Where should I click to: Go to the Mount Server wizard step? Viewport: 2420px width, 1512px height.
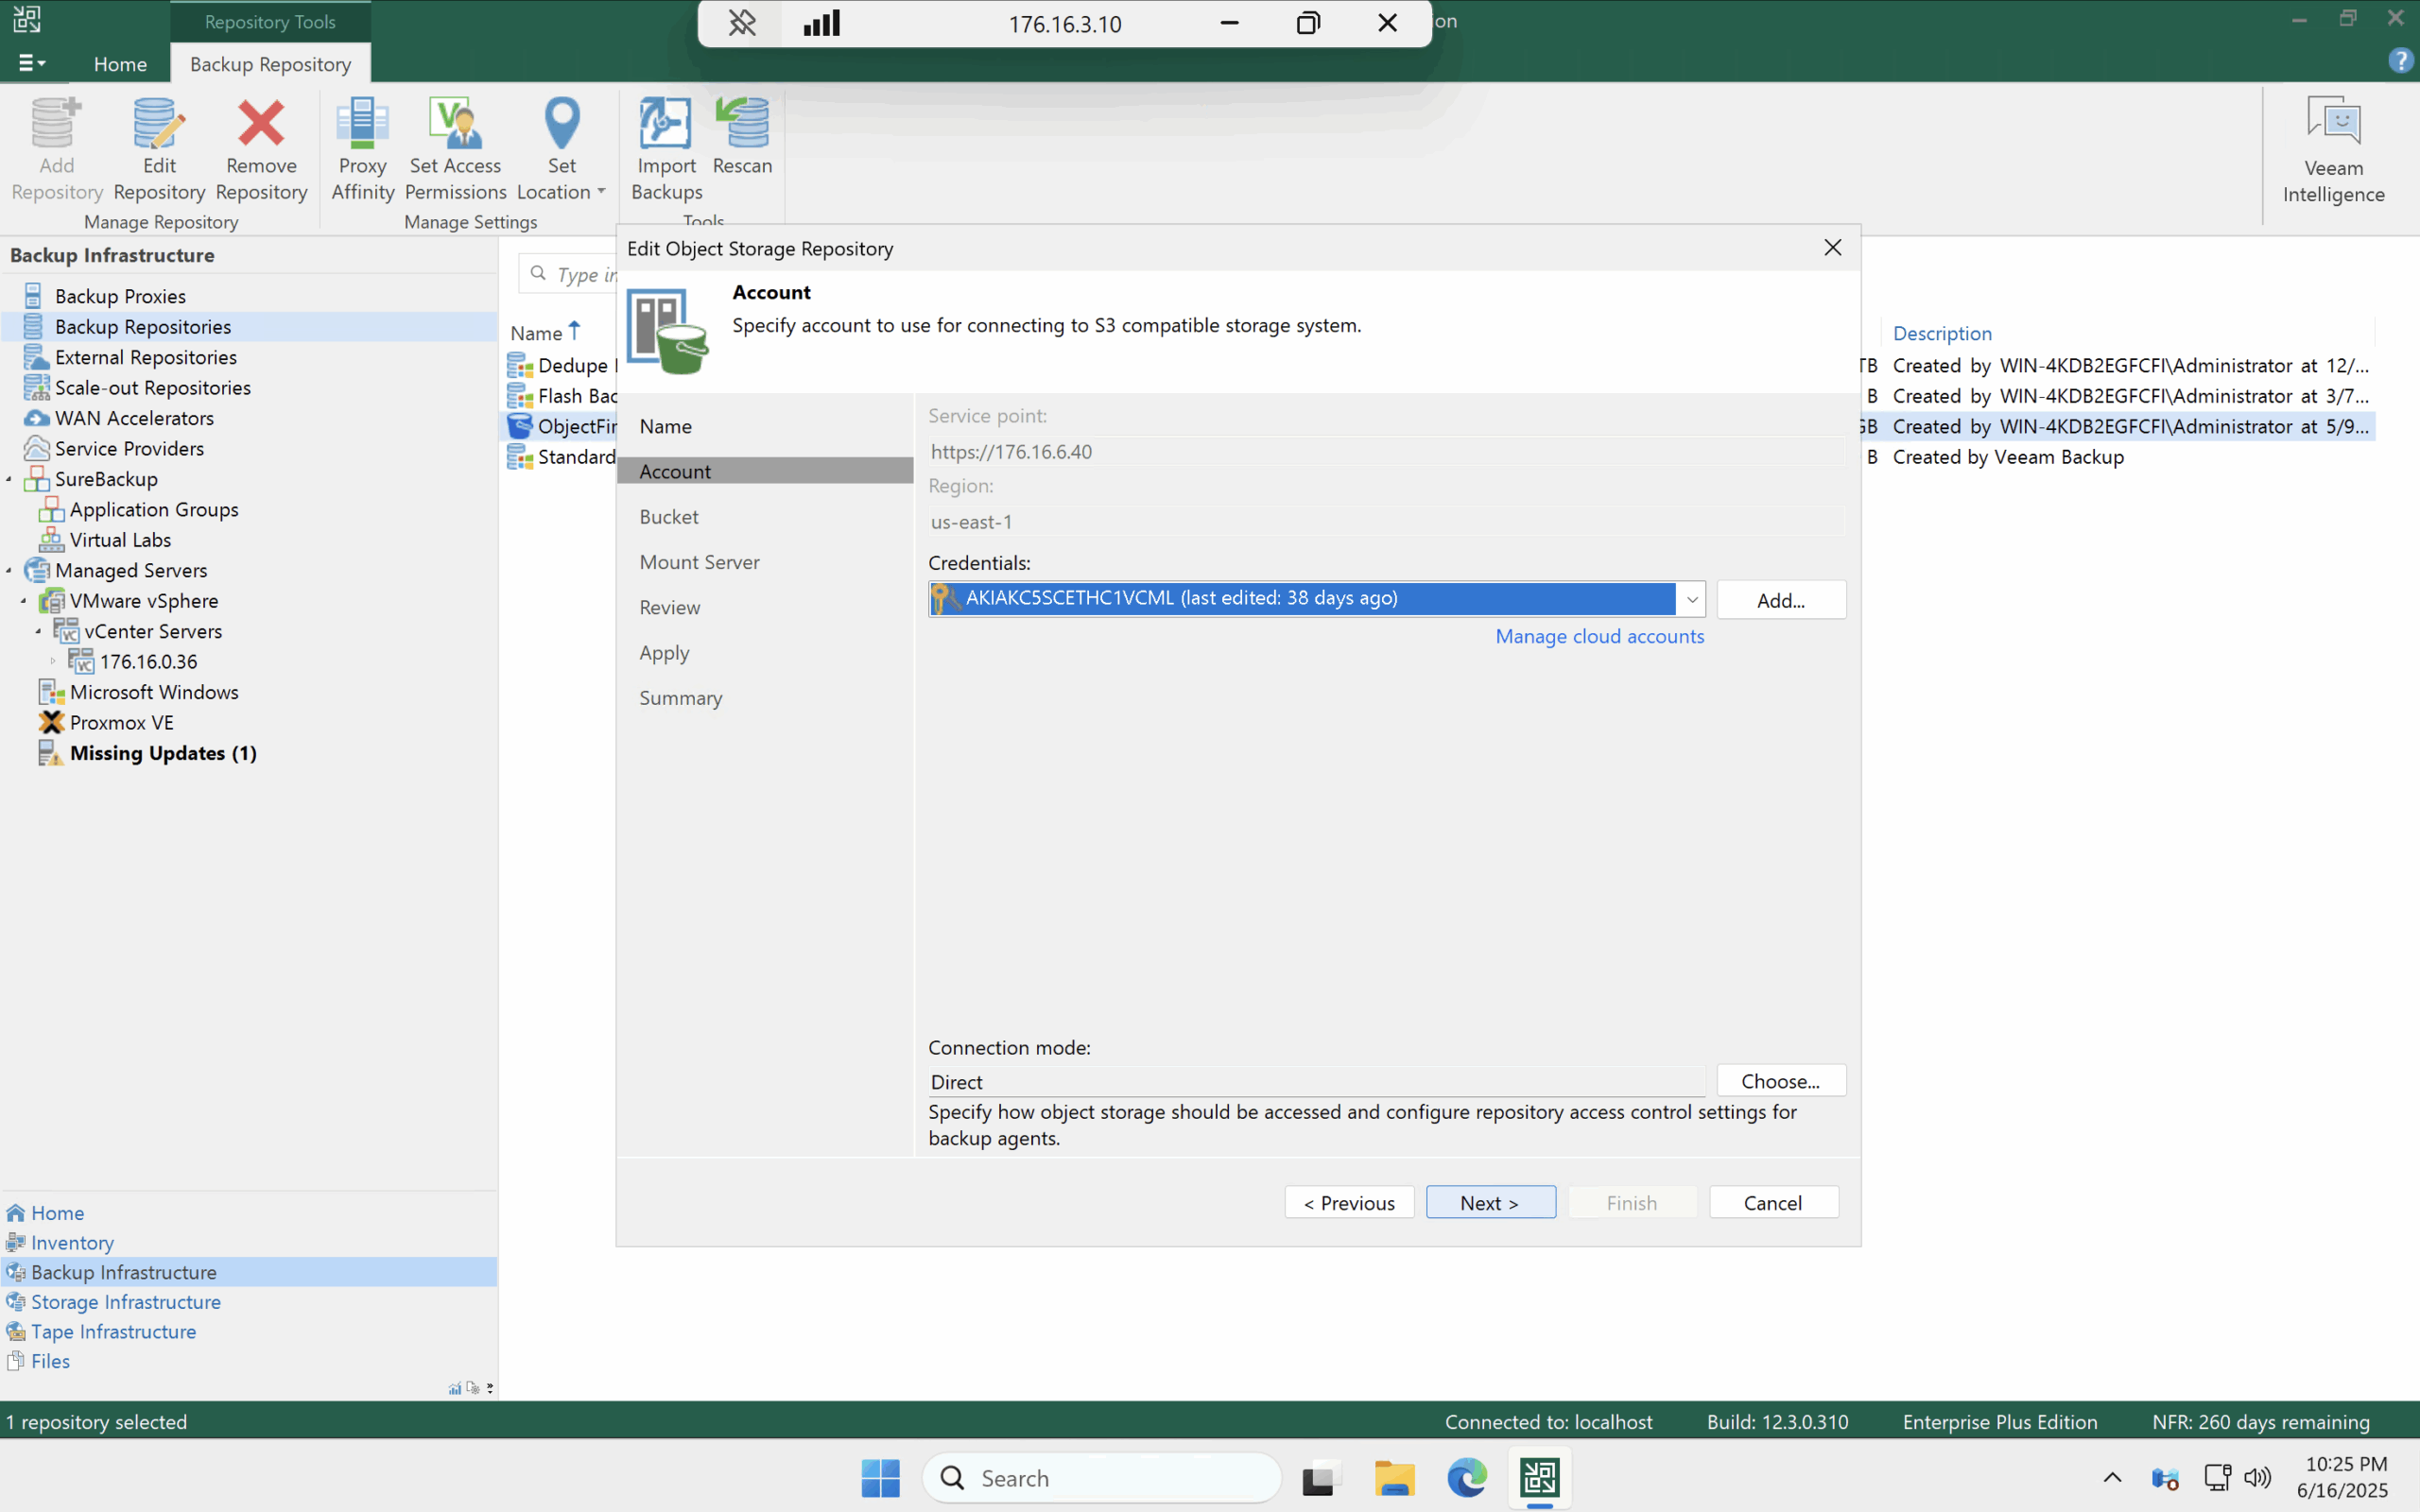[699, 562]
